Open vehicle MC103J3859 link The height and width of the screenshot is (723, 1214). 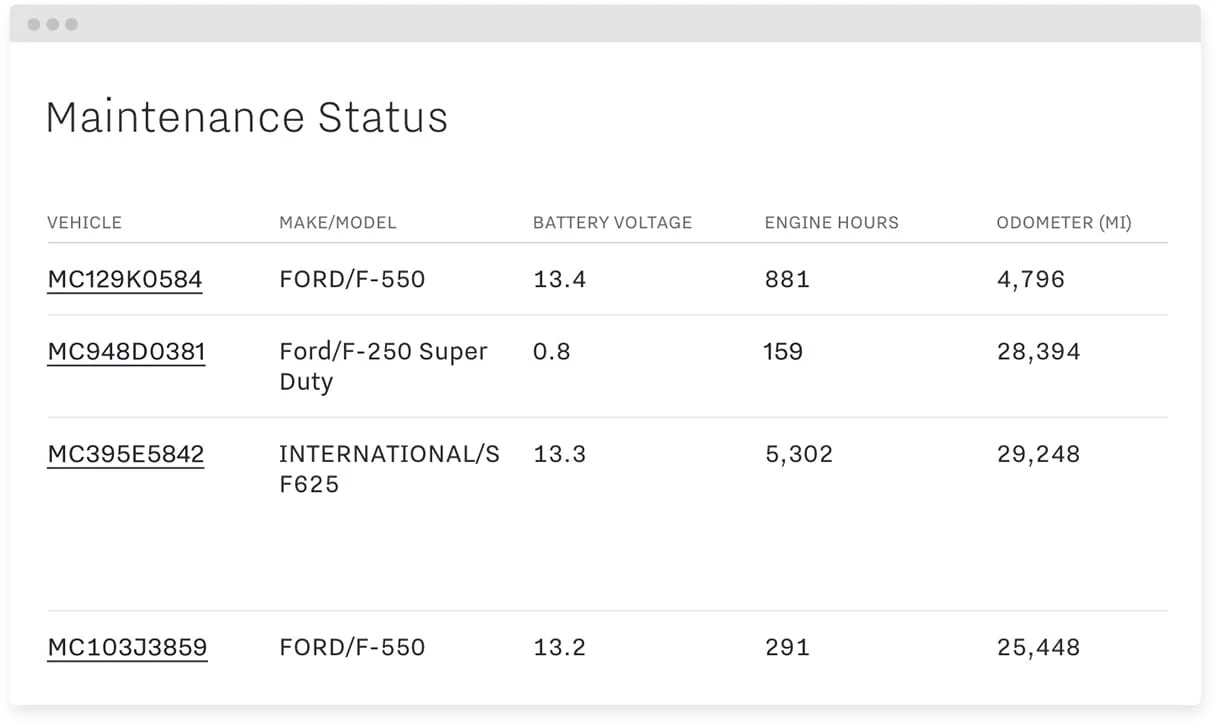[x=127, y=647]
